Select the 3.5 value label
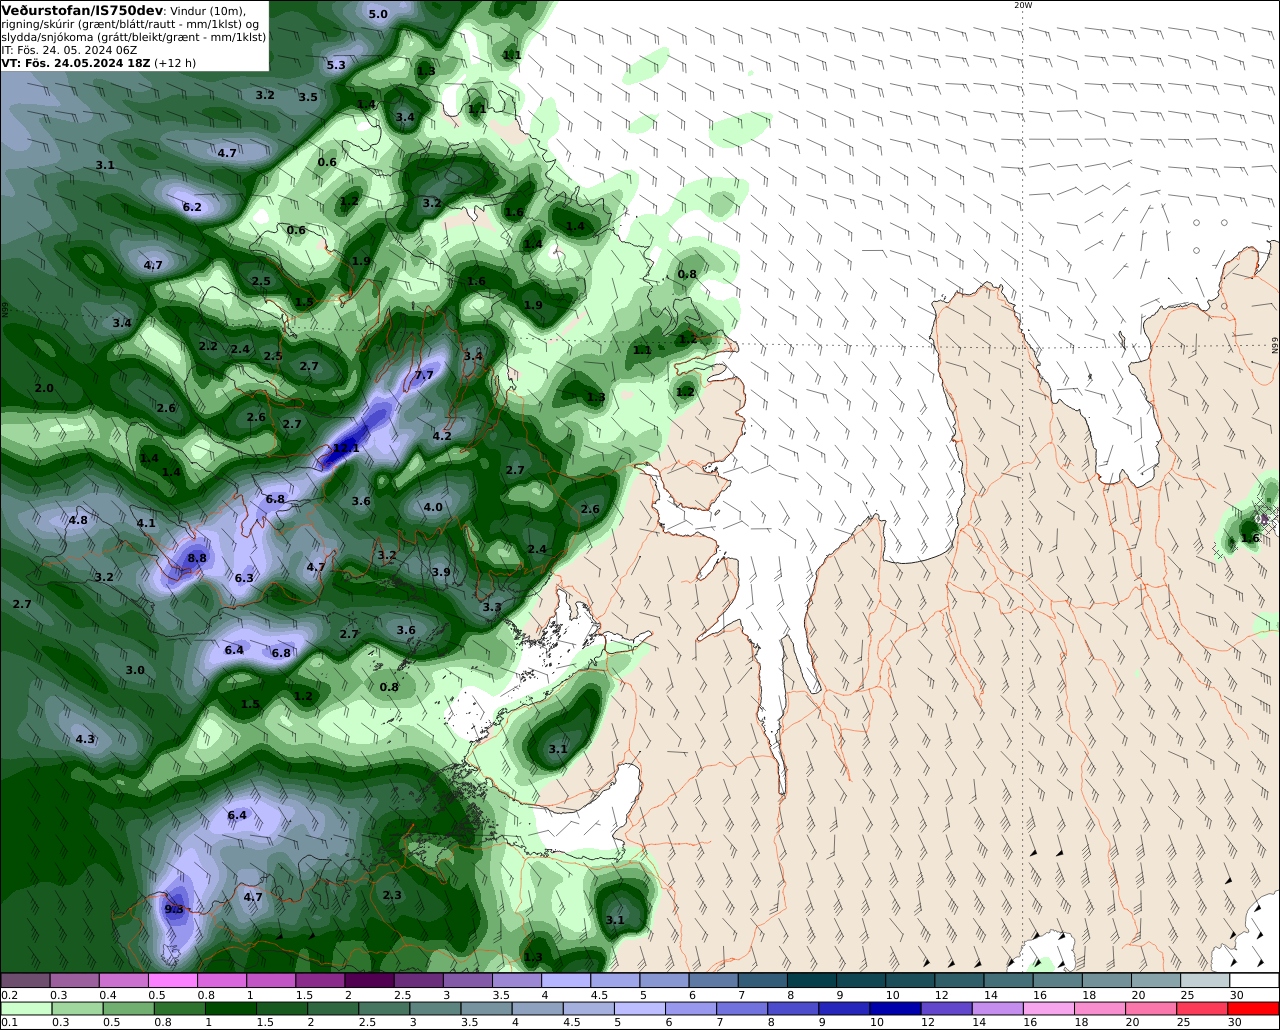 click(x=308, y=97)
